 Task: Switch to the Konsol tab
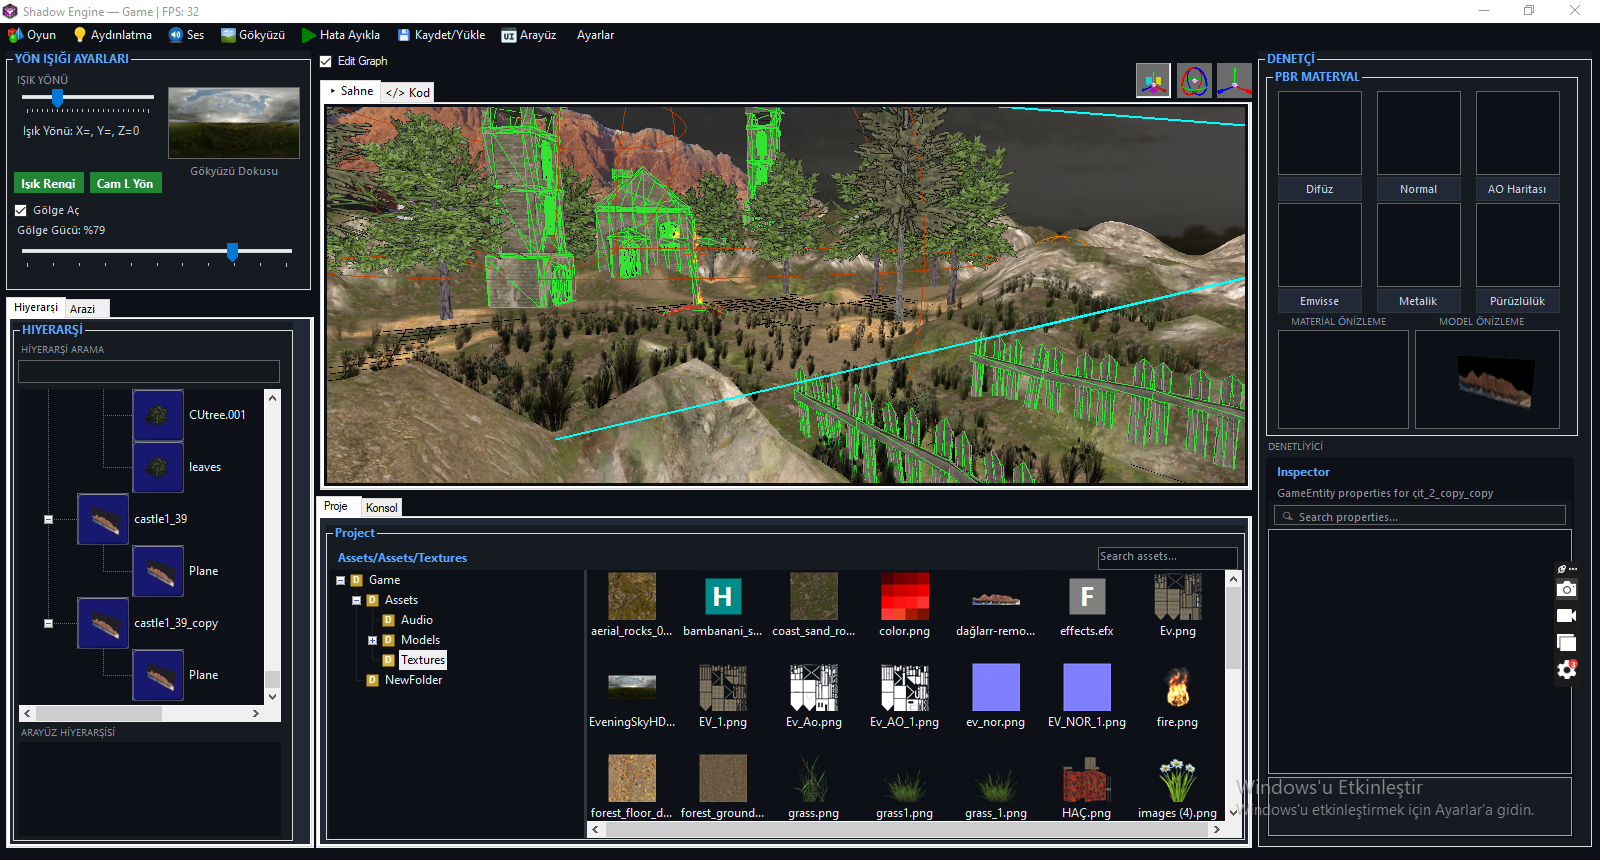tap(381, 508)
